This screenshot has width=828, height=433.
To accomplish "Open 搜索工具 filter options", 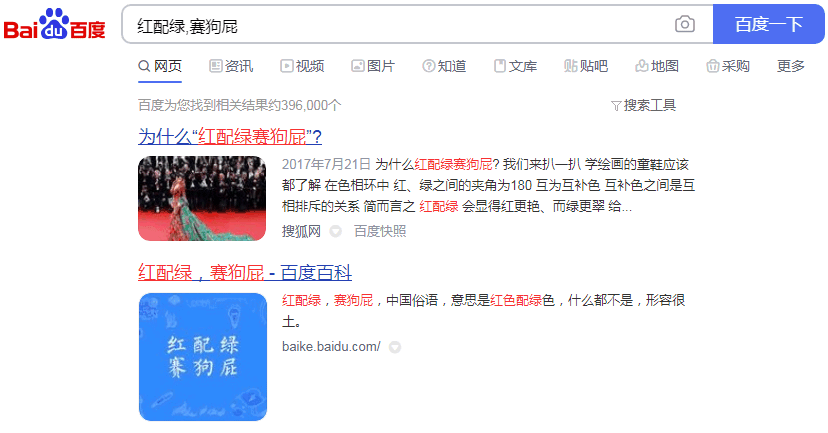I will coord(643,106).
